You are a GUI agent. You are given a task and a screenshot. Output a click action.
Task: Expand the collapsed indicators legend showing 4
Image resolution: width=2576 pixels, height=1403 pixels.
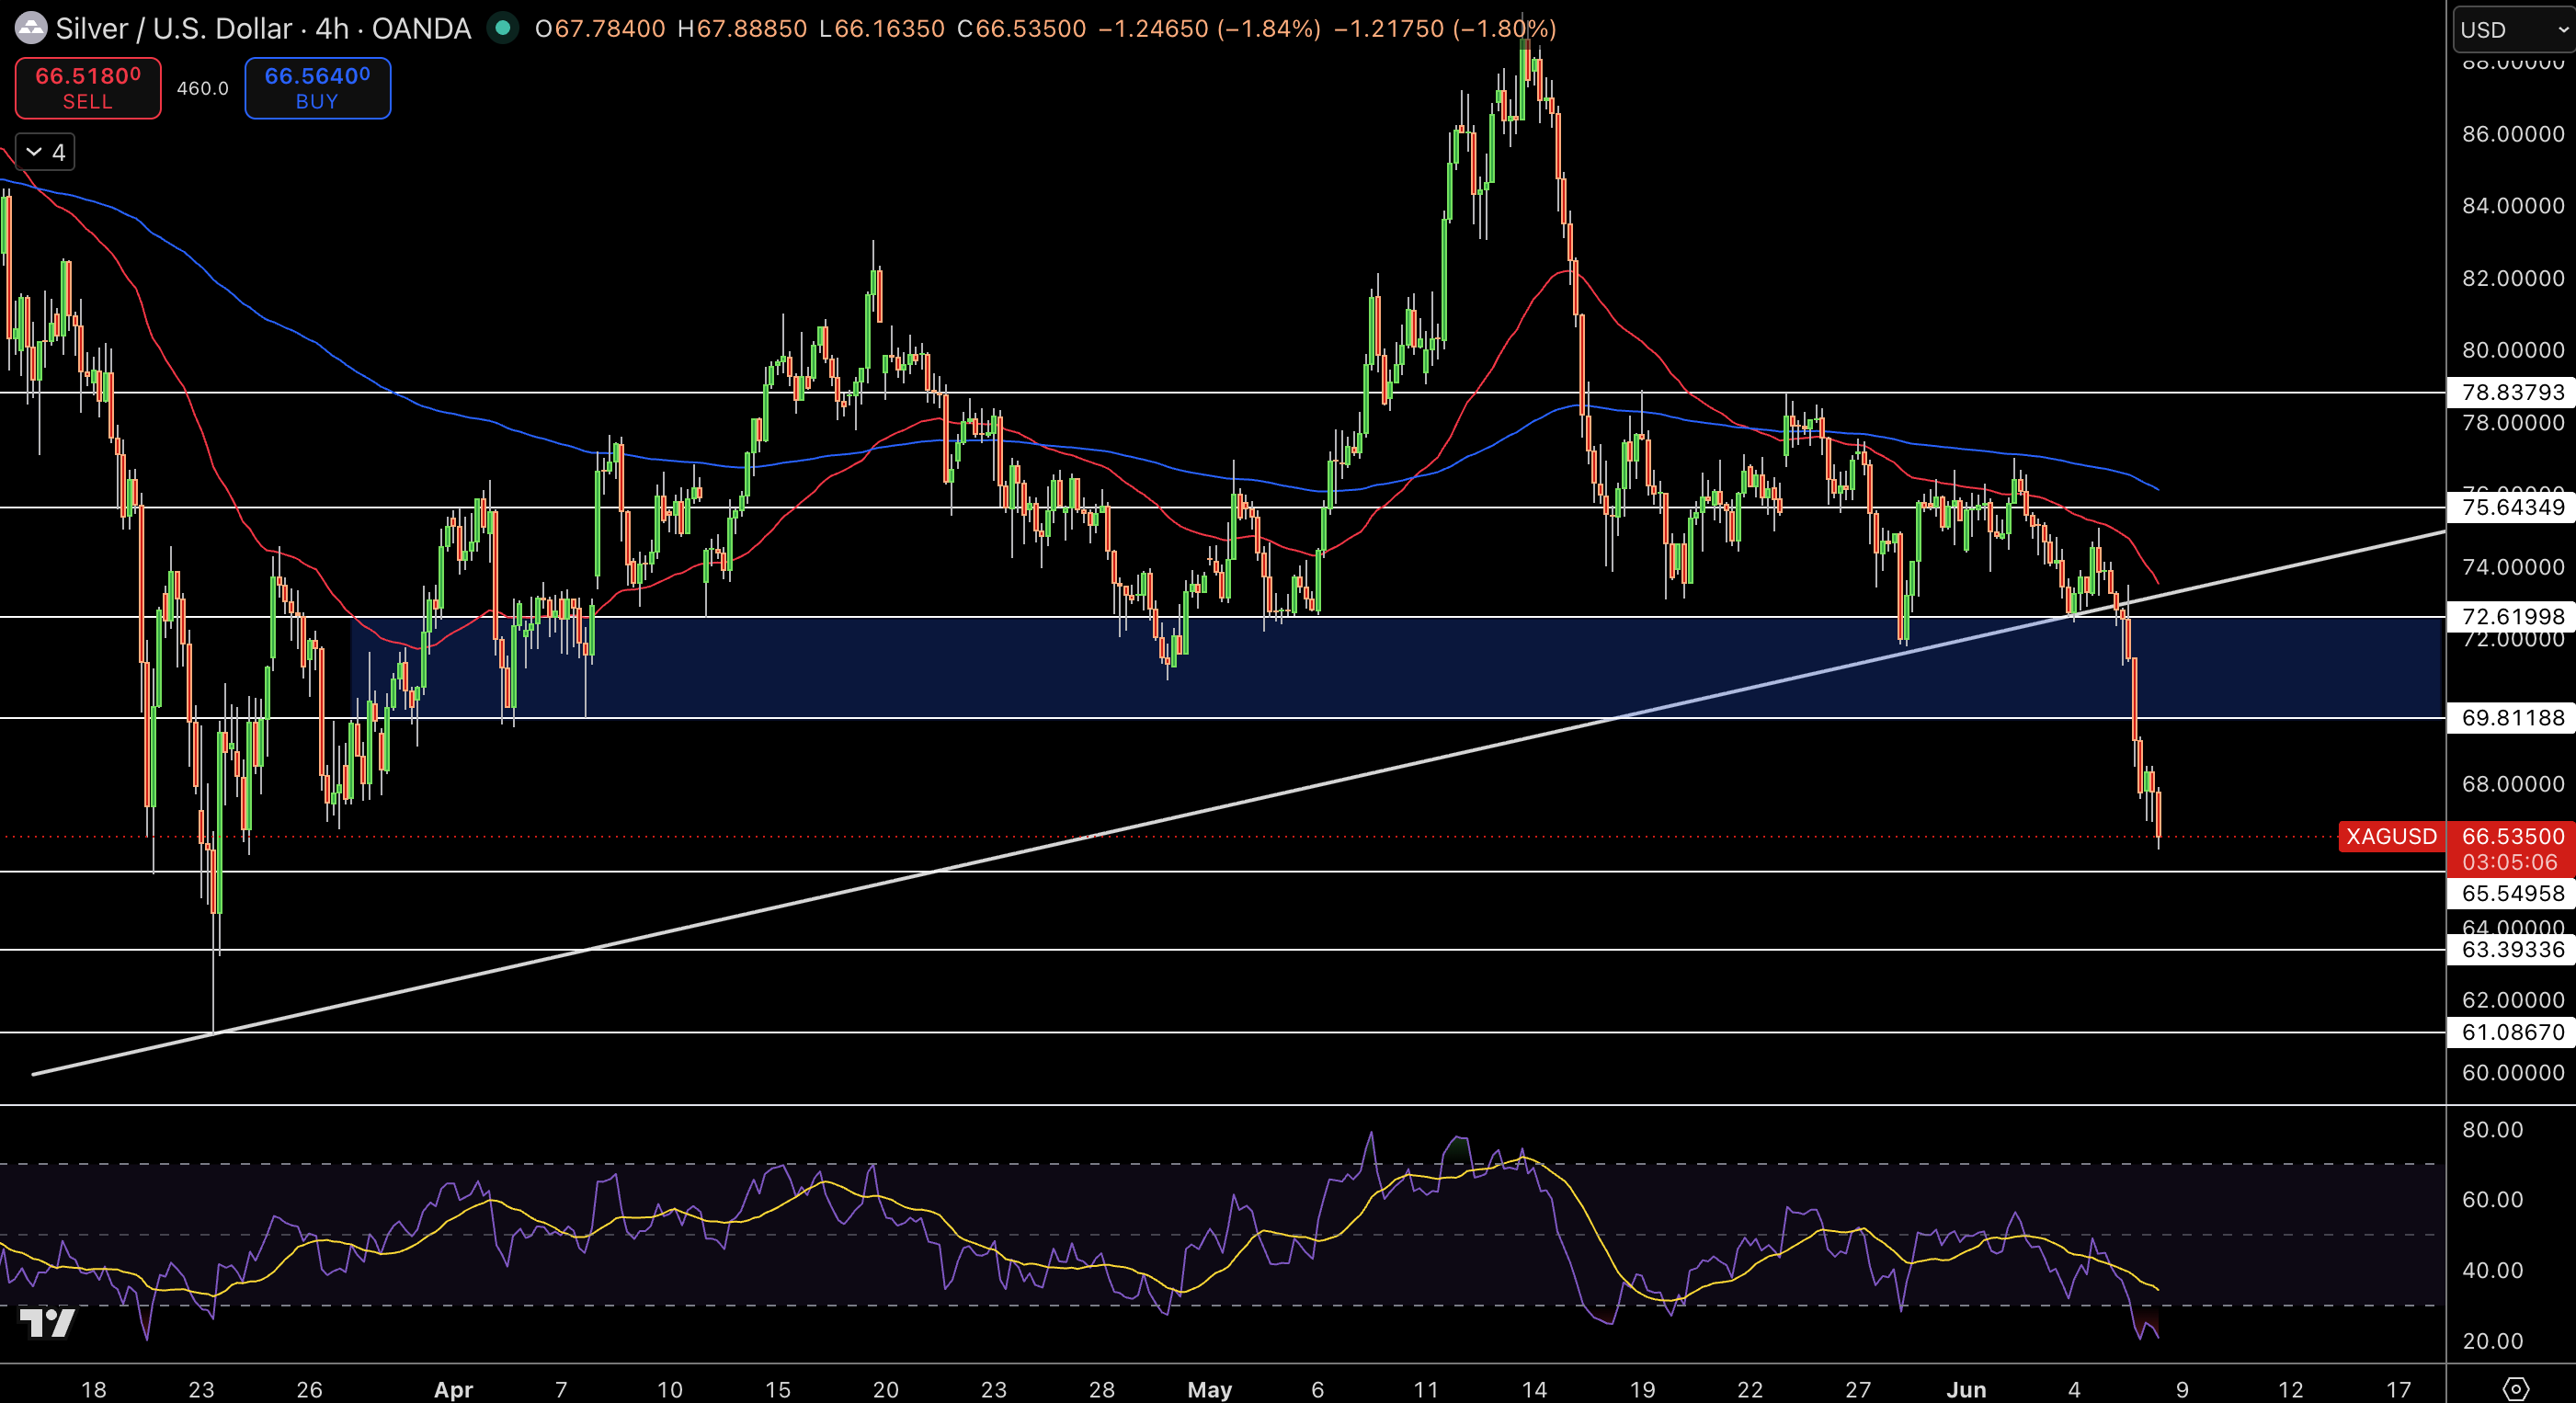point(45,152)
